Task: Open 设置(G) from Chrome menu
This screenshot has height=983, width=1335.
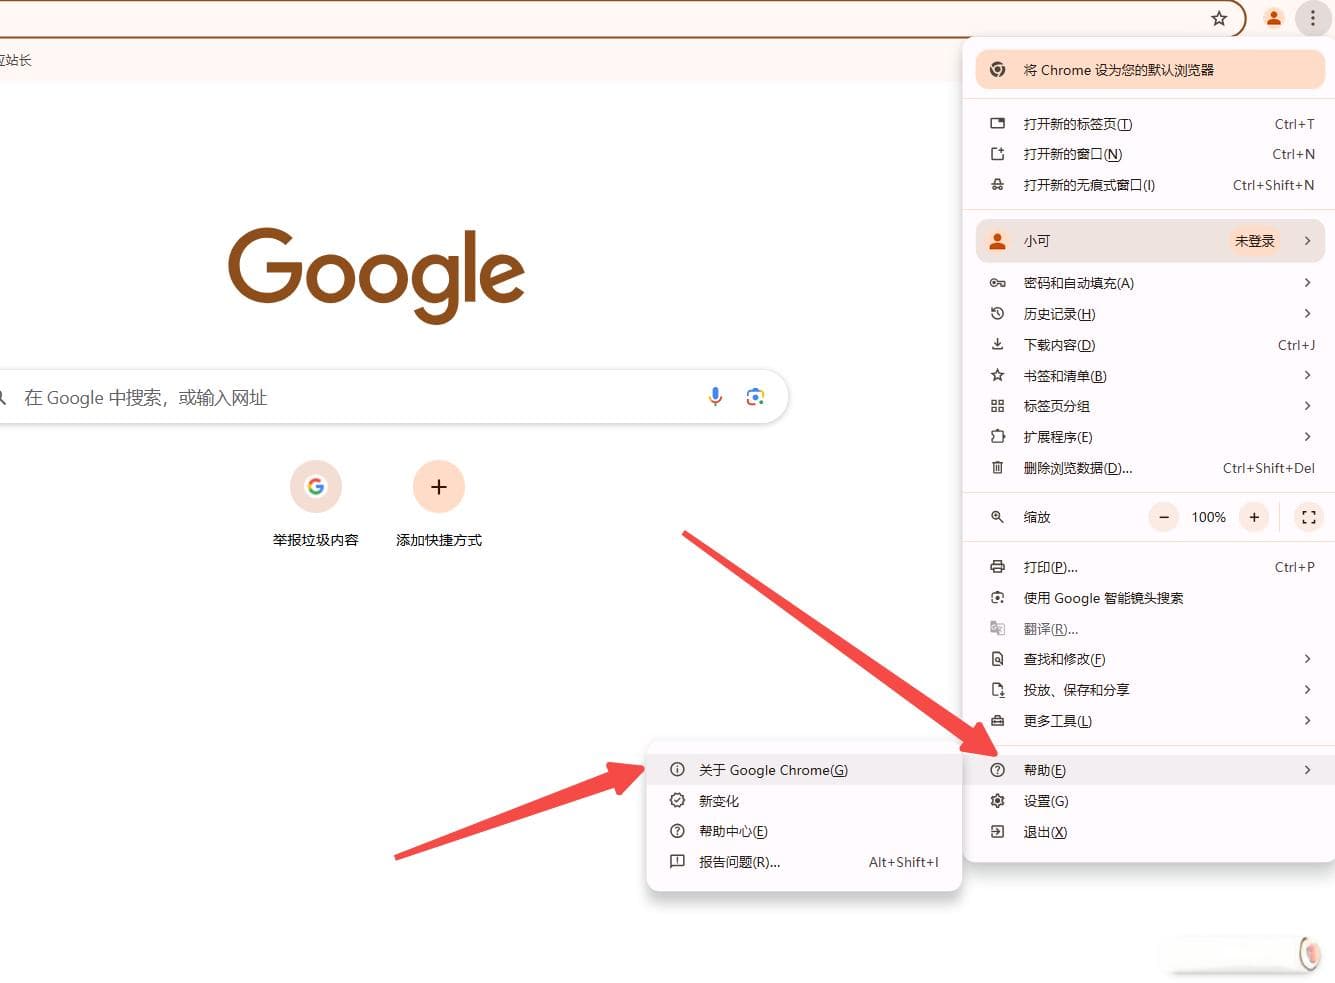Action: [1150, 801]
